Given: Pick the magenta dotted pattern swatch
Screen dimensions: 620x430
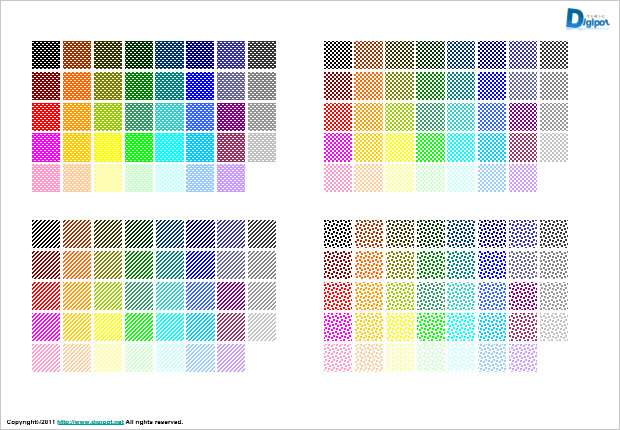Looking at the screenshot, I should (338, 326).
